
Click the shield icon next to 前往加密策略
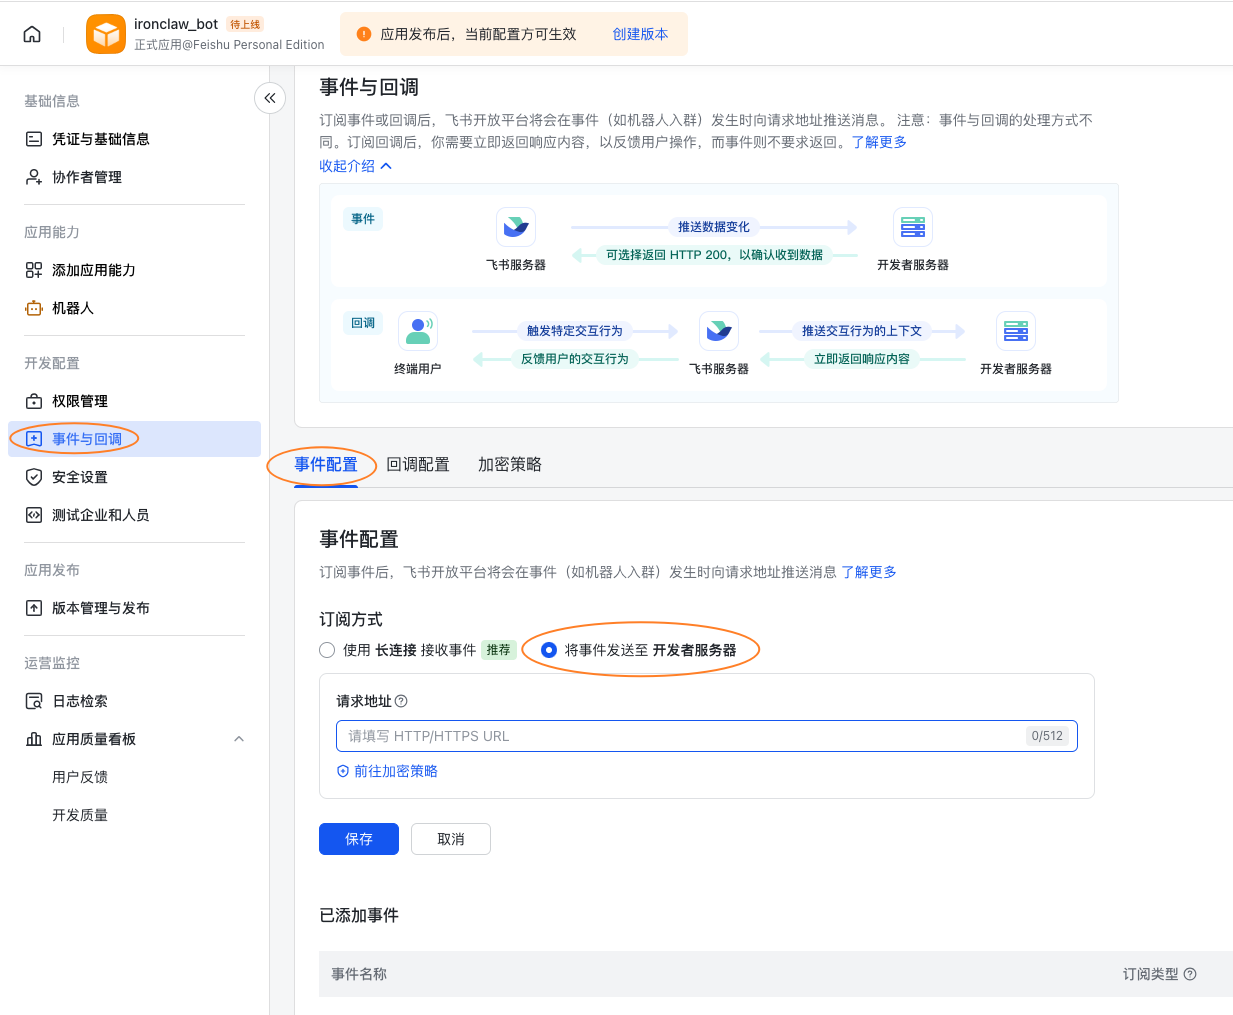[343, 771]
